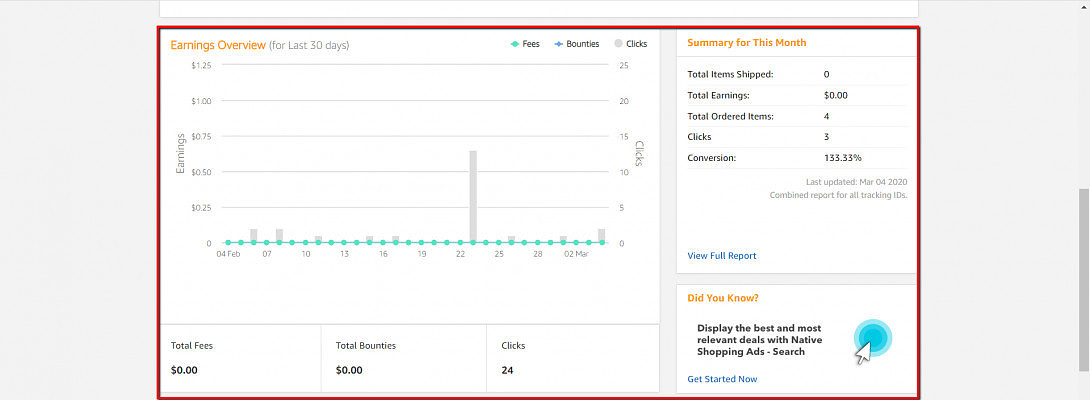Viewport: 1090px width, 400px height.
Task: Click the 02 Mar date label on chart axis
Action: 576,254
